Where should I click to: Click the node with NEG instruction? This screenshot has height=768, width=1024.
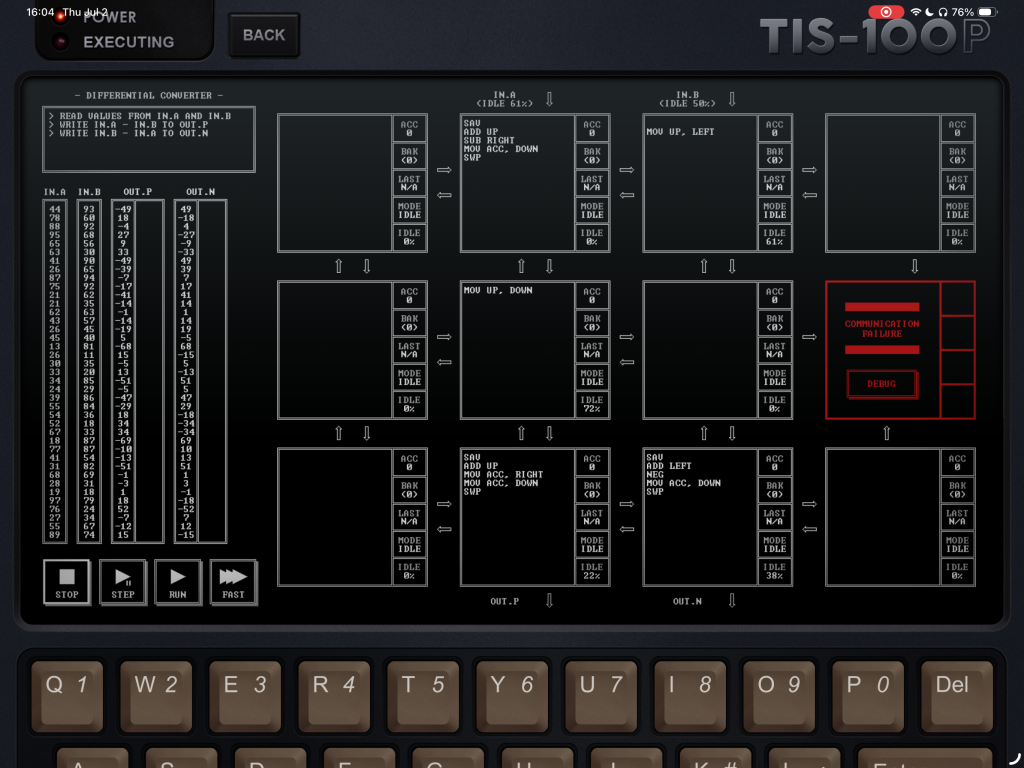700,517
